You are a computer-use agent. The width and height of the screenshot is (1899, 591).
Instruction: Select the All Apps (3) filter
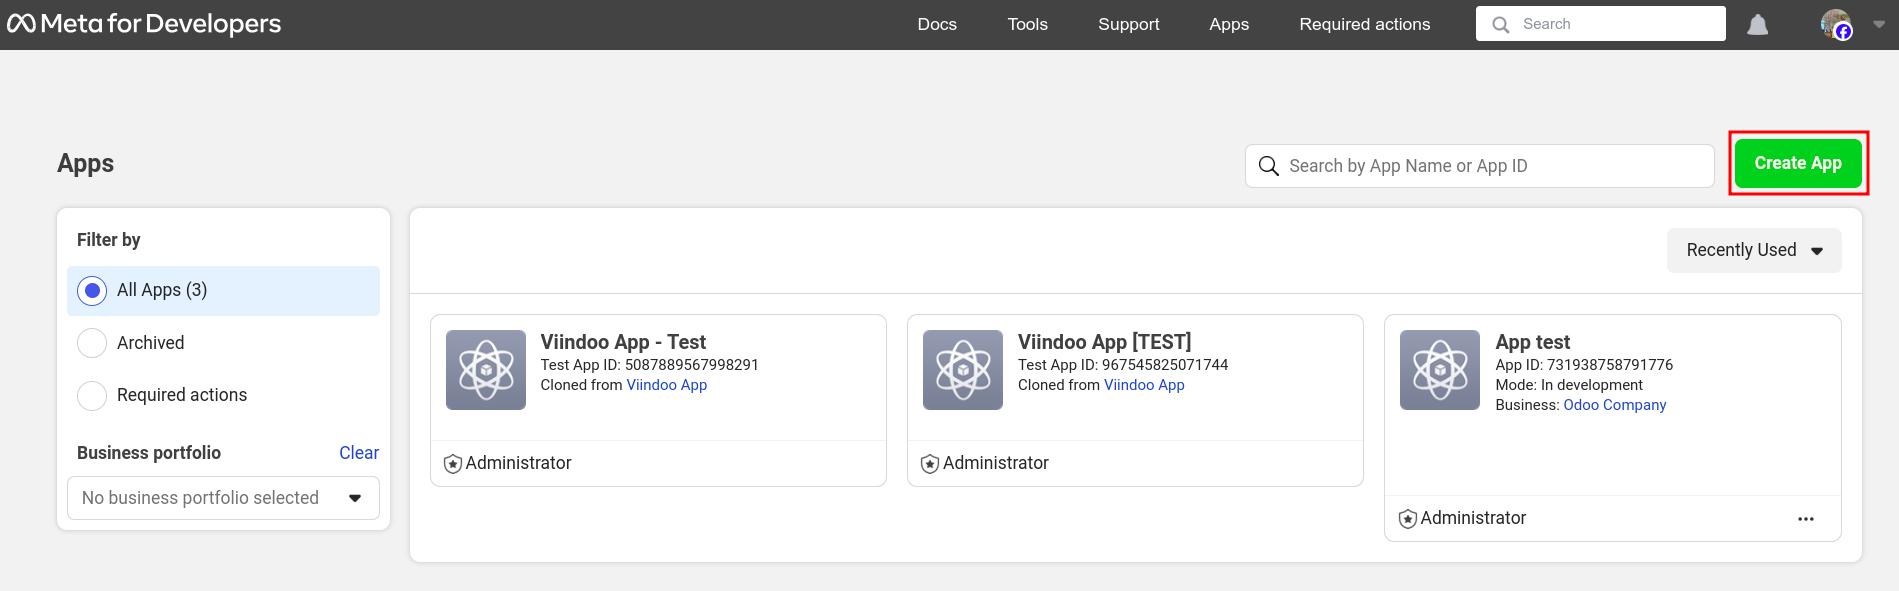point(223,291)
